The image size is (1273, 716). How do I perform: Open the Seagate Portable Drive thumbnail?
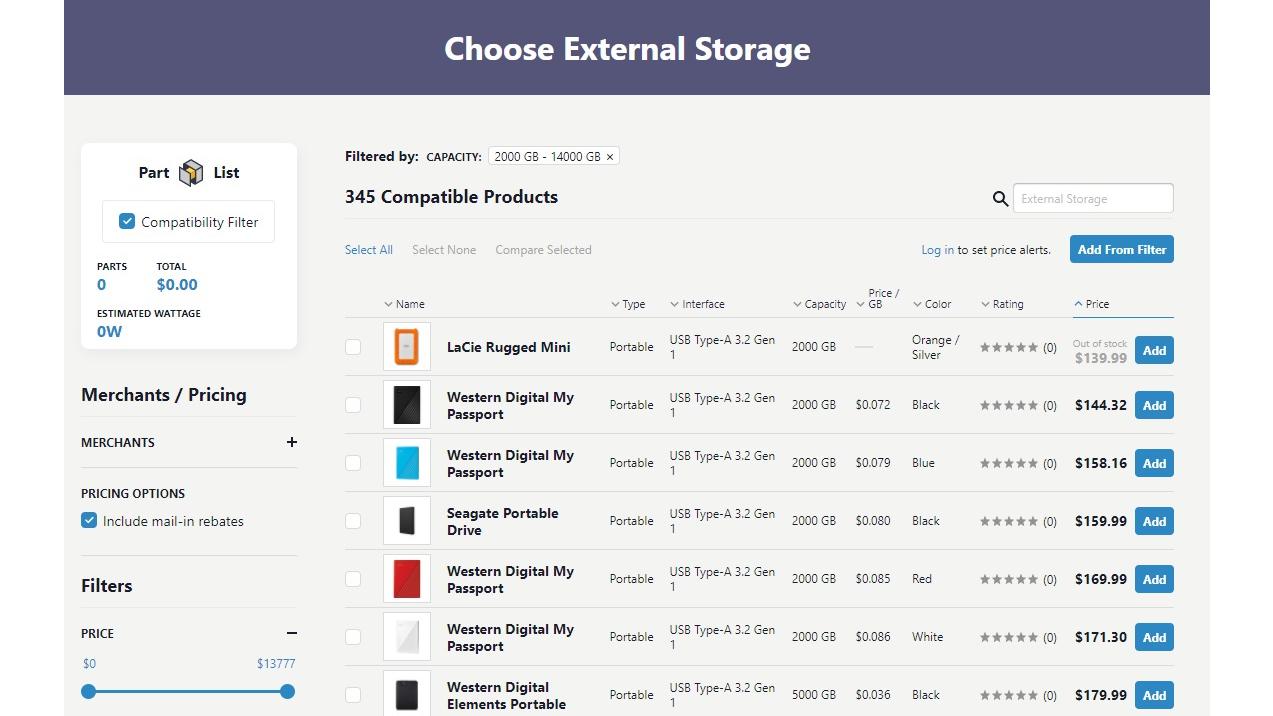(407, 521)
